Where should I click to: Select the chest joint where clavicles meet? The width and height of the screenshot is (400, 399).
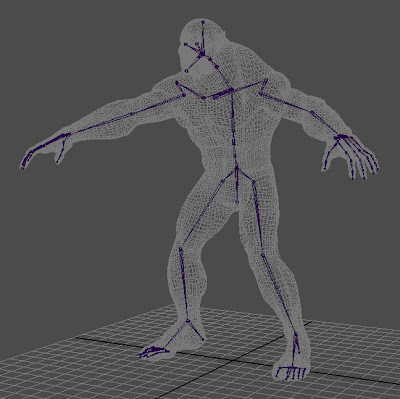(231, 90)
